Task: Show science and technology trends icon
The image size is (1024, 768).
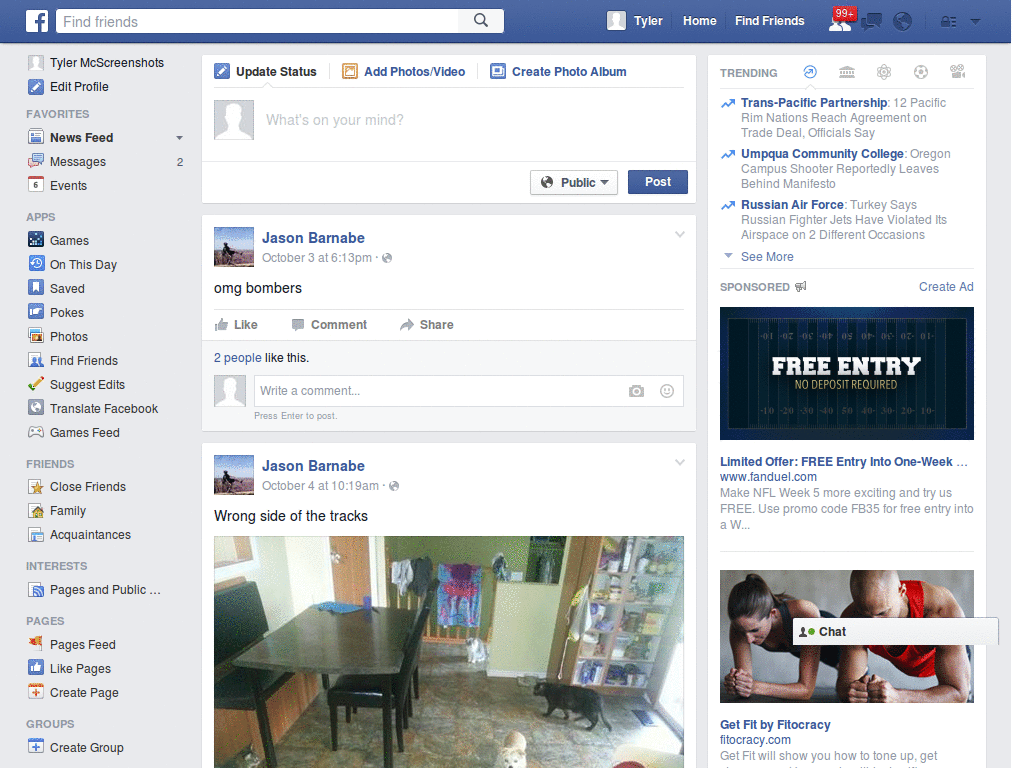Action: [884, 72]
